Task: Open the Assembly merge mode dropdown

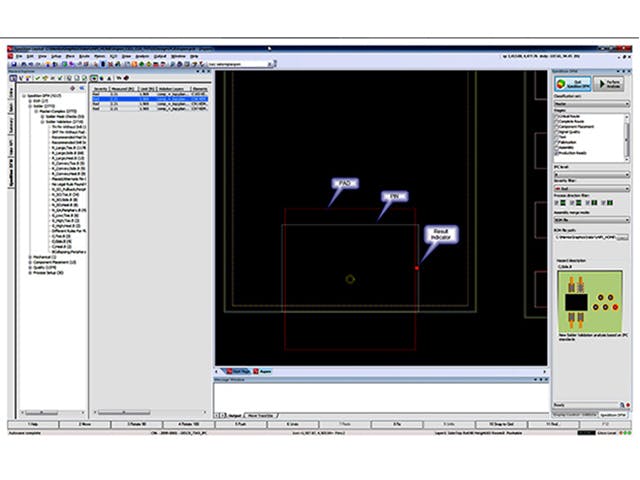Action: click(591, 220)
